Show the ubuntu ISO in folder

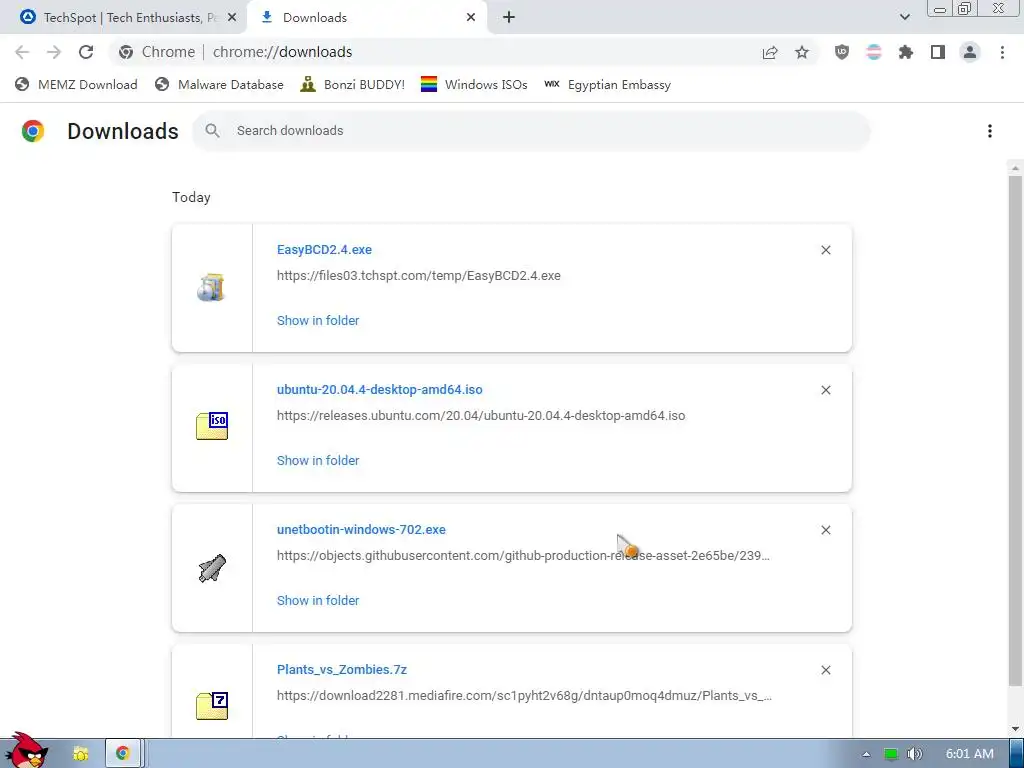(318, 460)
